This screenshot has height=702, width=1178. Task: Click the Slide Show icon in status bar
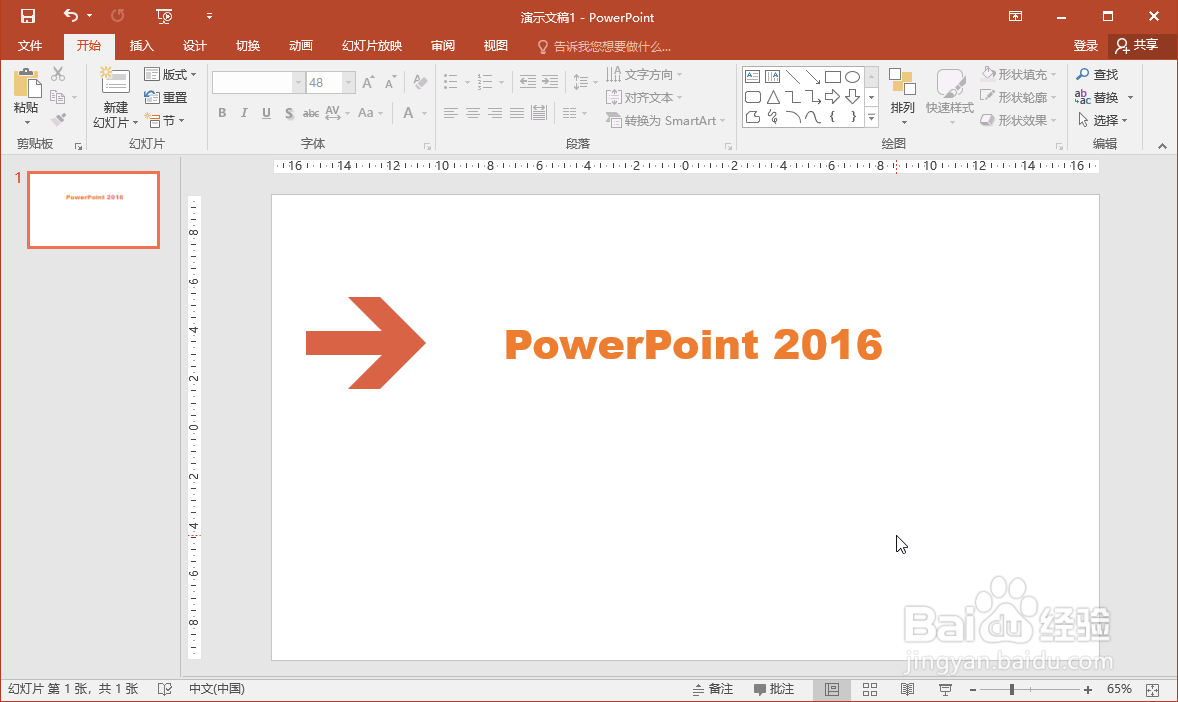point(945,689)
